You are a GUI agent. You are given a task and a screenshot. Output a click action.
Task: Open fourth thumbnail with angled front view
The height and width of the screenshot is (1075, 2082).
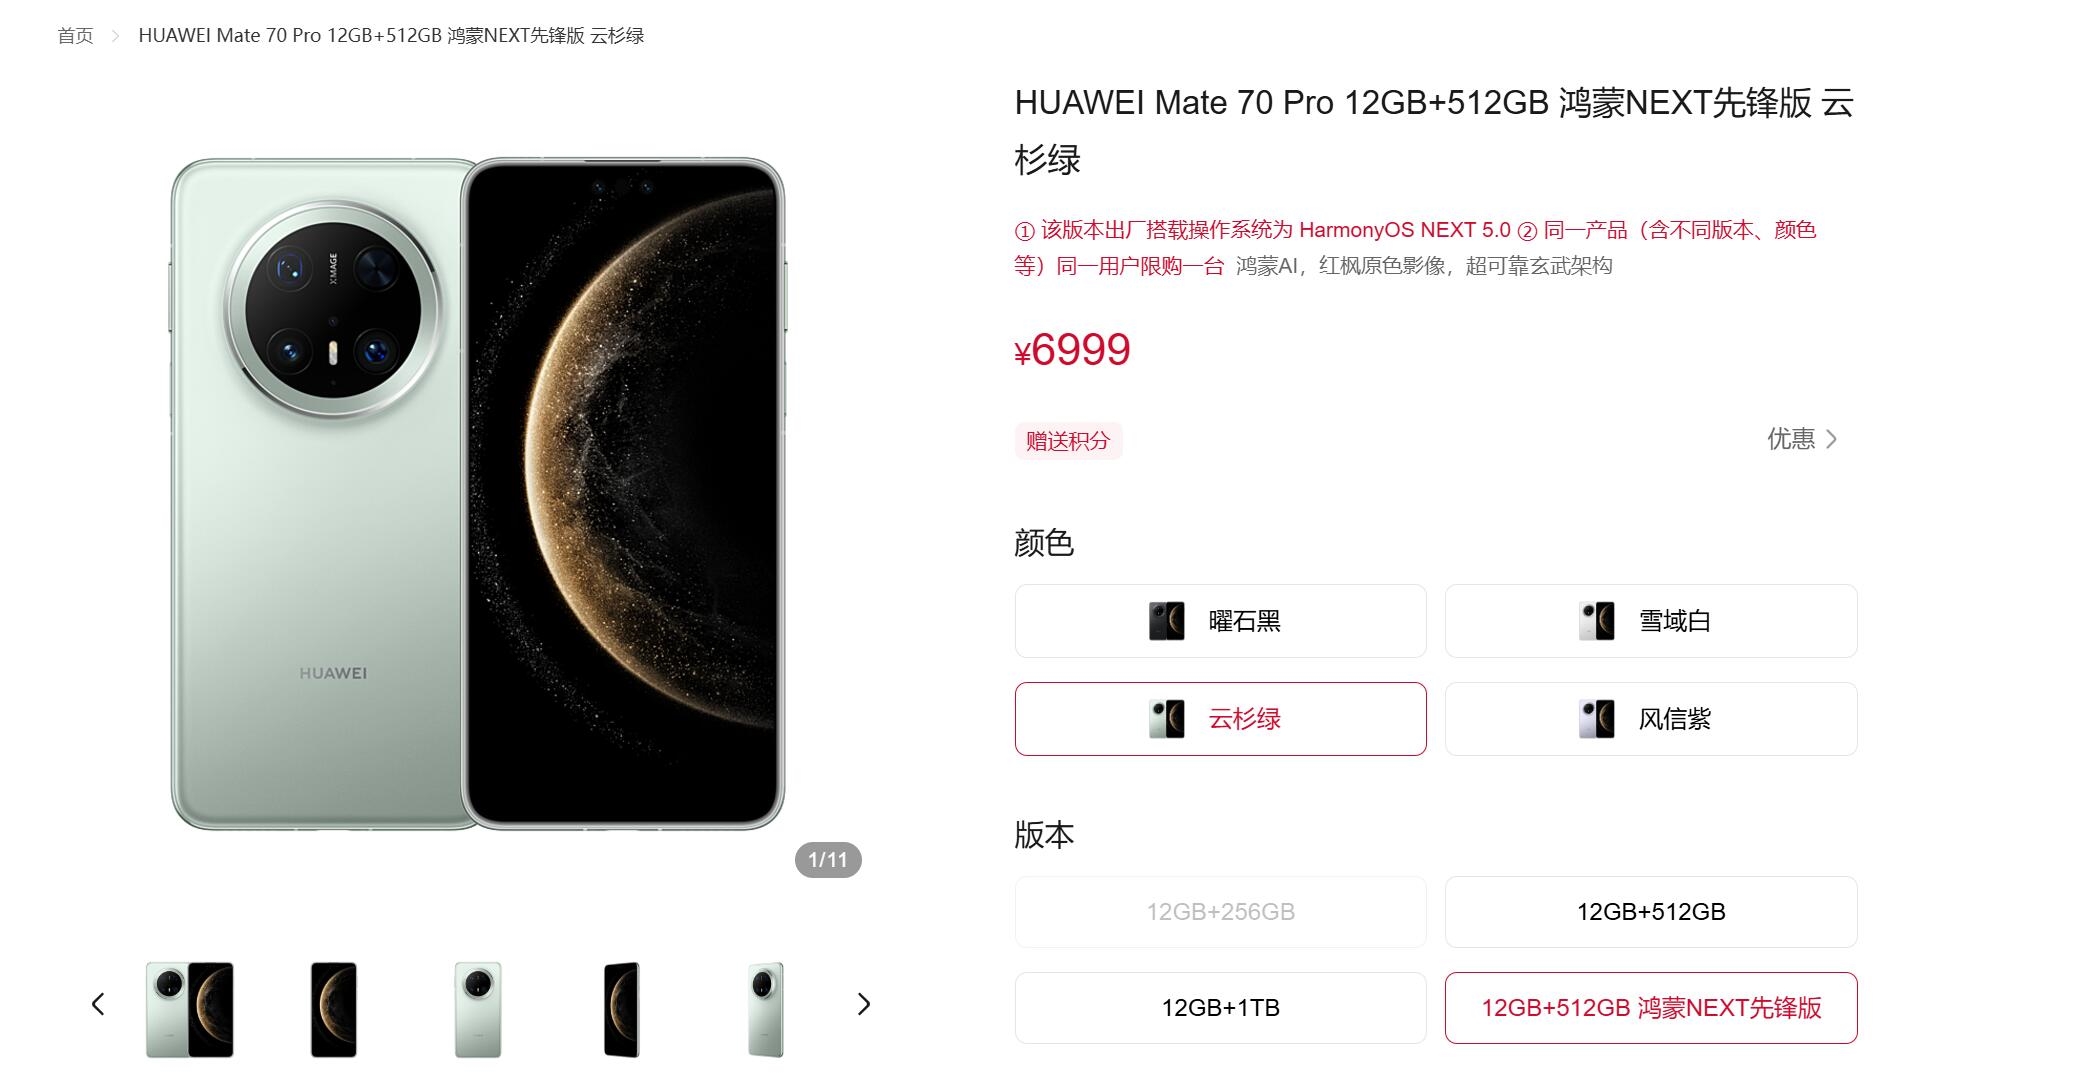tap(622, 1010)
